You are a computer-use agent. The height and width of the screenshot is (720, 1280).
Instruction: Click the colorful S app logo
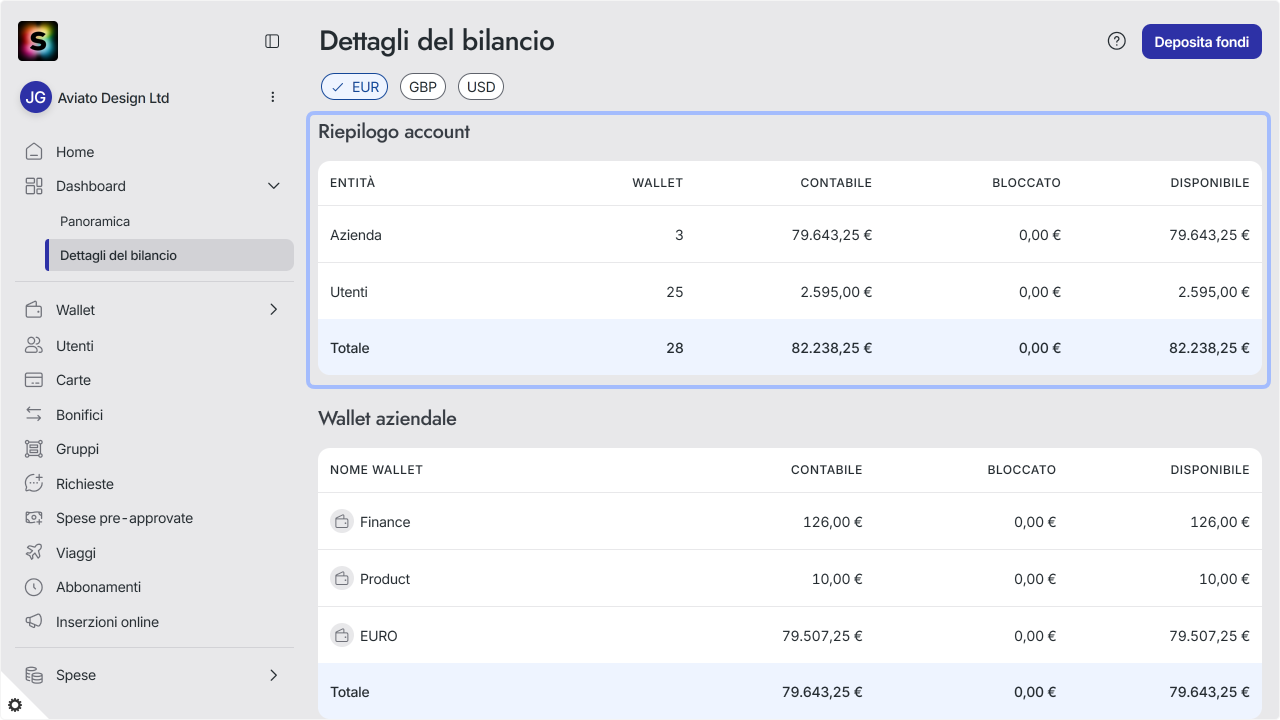[38, 41]
